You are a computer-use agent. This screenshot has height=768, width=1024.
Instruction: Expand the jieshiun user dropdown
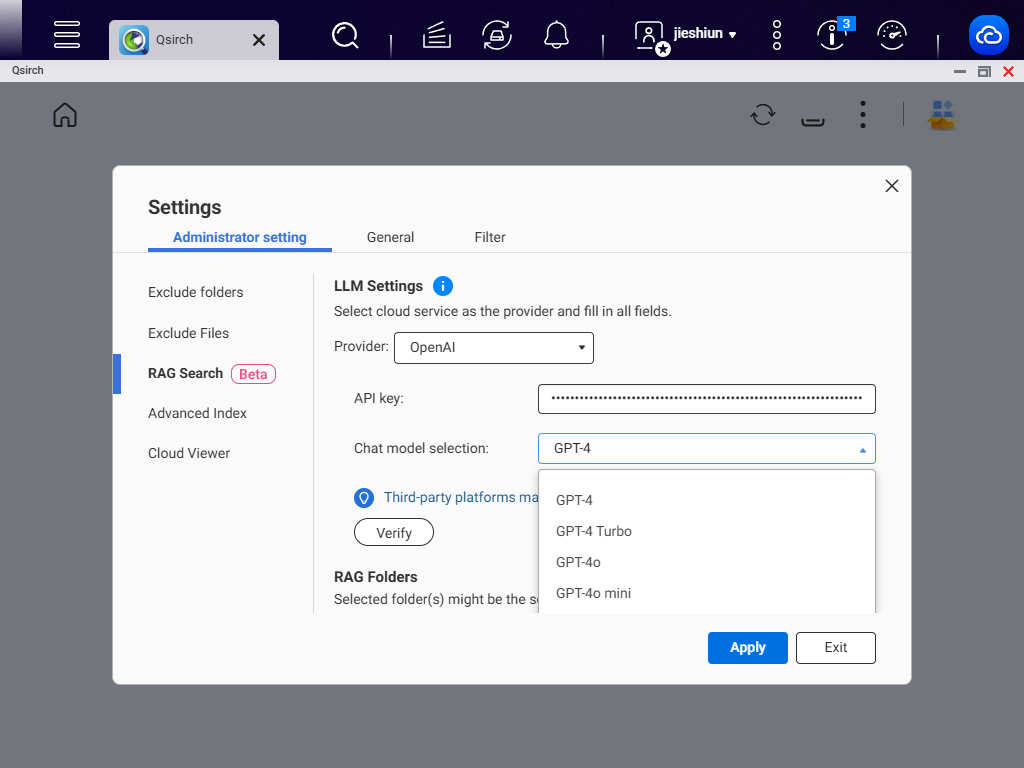pos(705,33)
